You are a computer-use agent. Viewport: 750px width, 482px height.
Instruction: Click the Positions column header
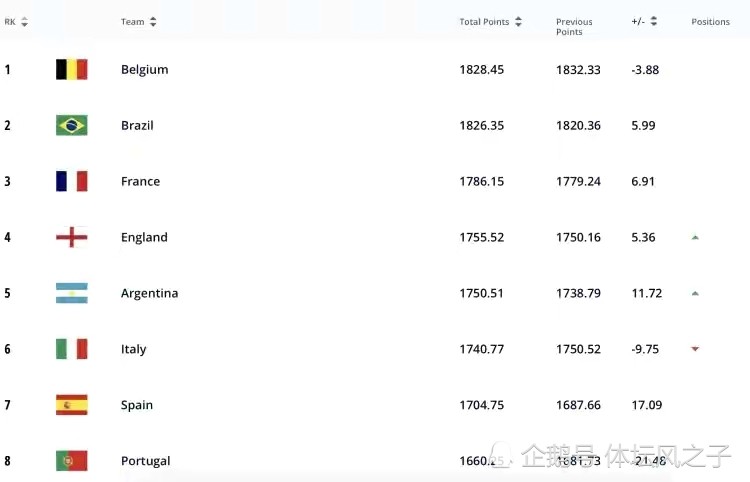(710, 22)
